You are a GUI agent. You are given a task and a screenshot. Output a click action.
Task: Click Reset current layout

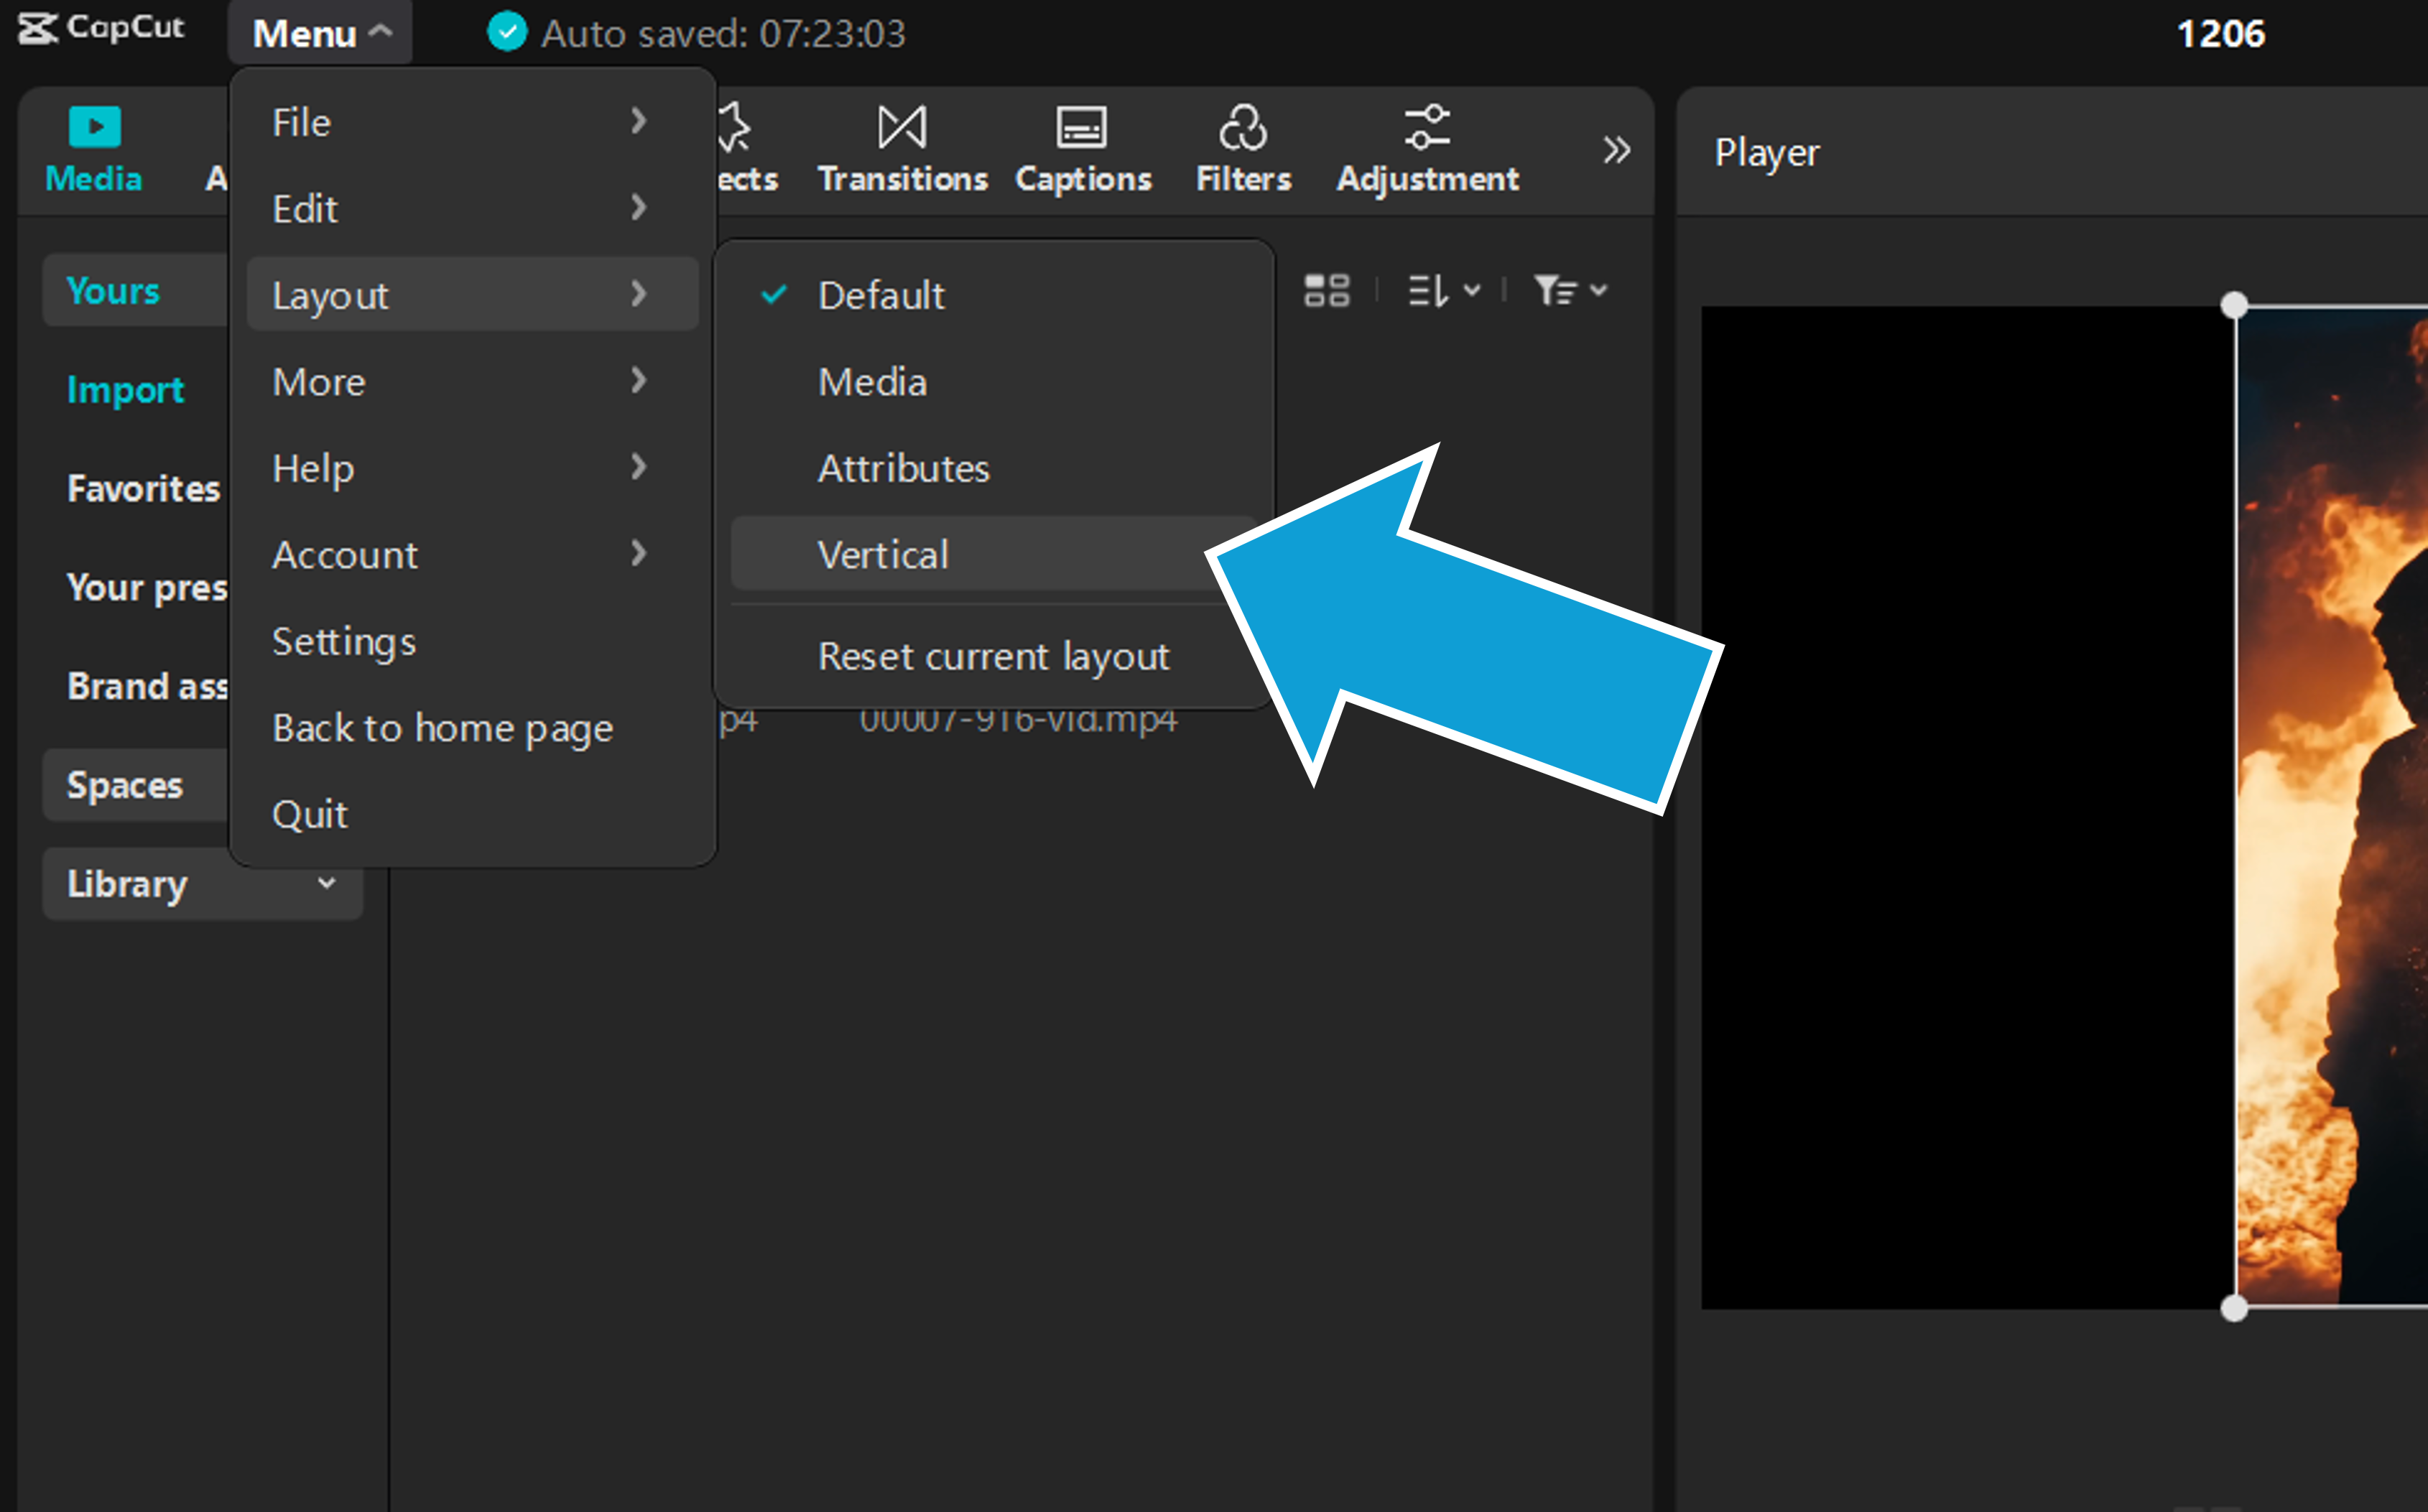[x=994, y=657]
